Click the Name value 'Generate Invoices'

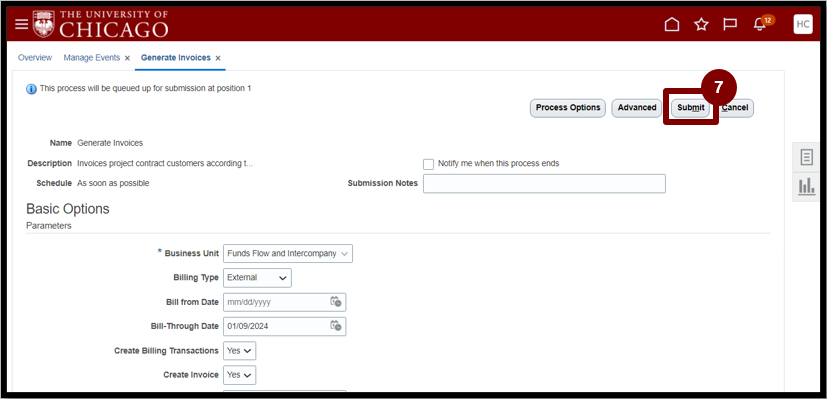point(110,143)
